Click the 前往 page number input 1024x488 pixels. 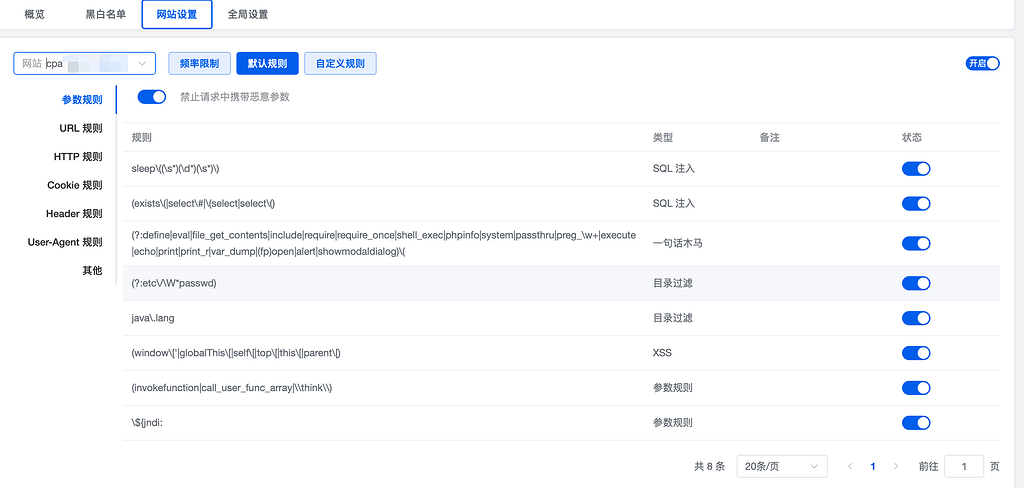point(964,466)
